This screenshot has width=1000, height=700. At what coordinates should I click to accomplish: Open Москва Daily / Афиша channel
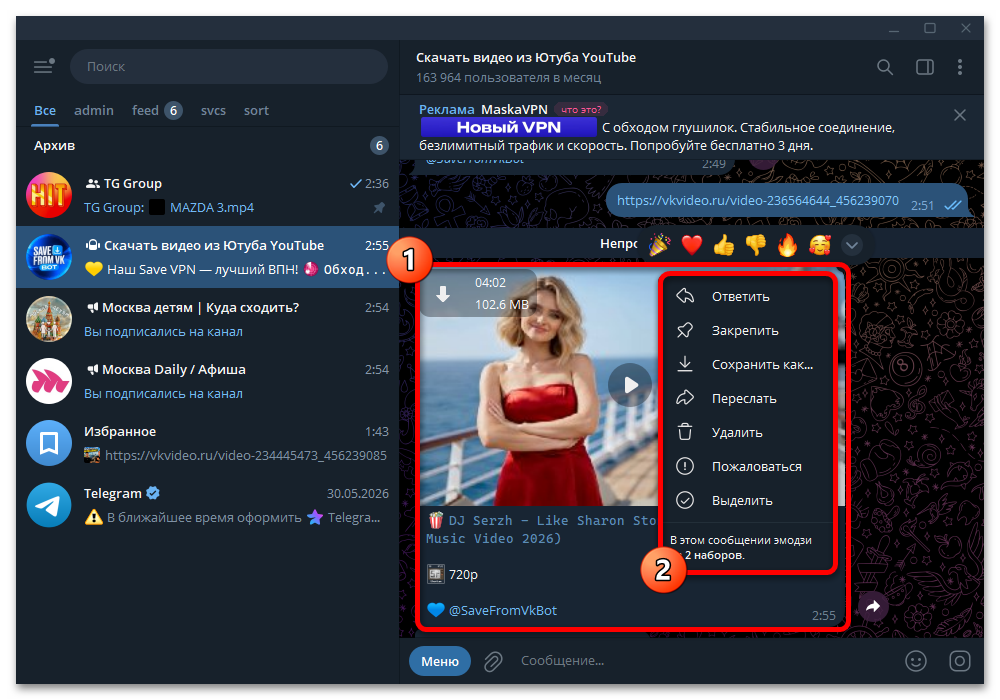pos(207,381)
